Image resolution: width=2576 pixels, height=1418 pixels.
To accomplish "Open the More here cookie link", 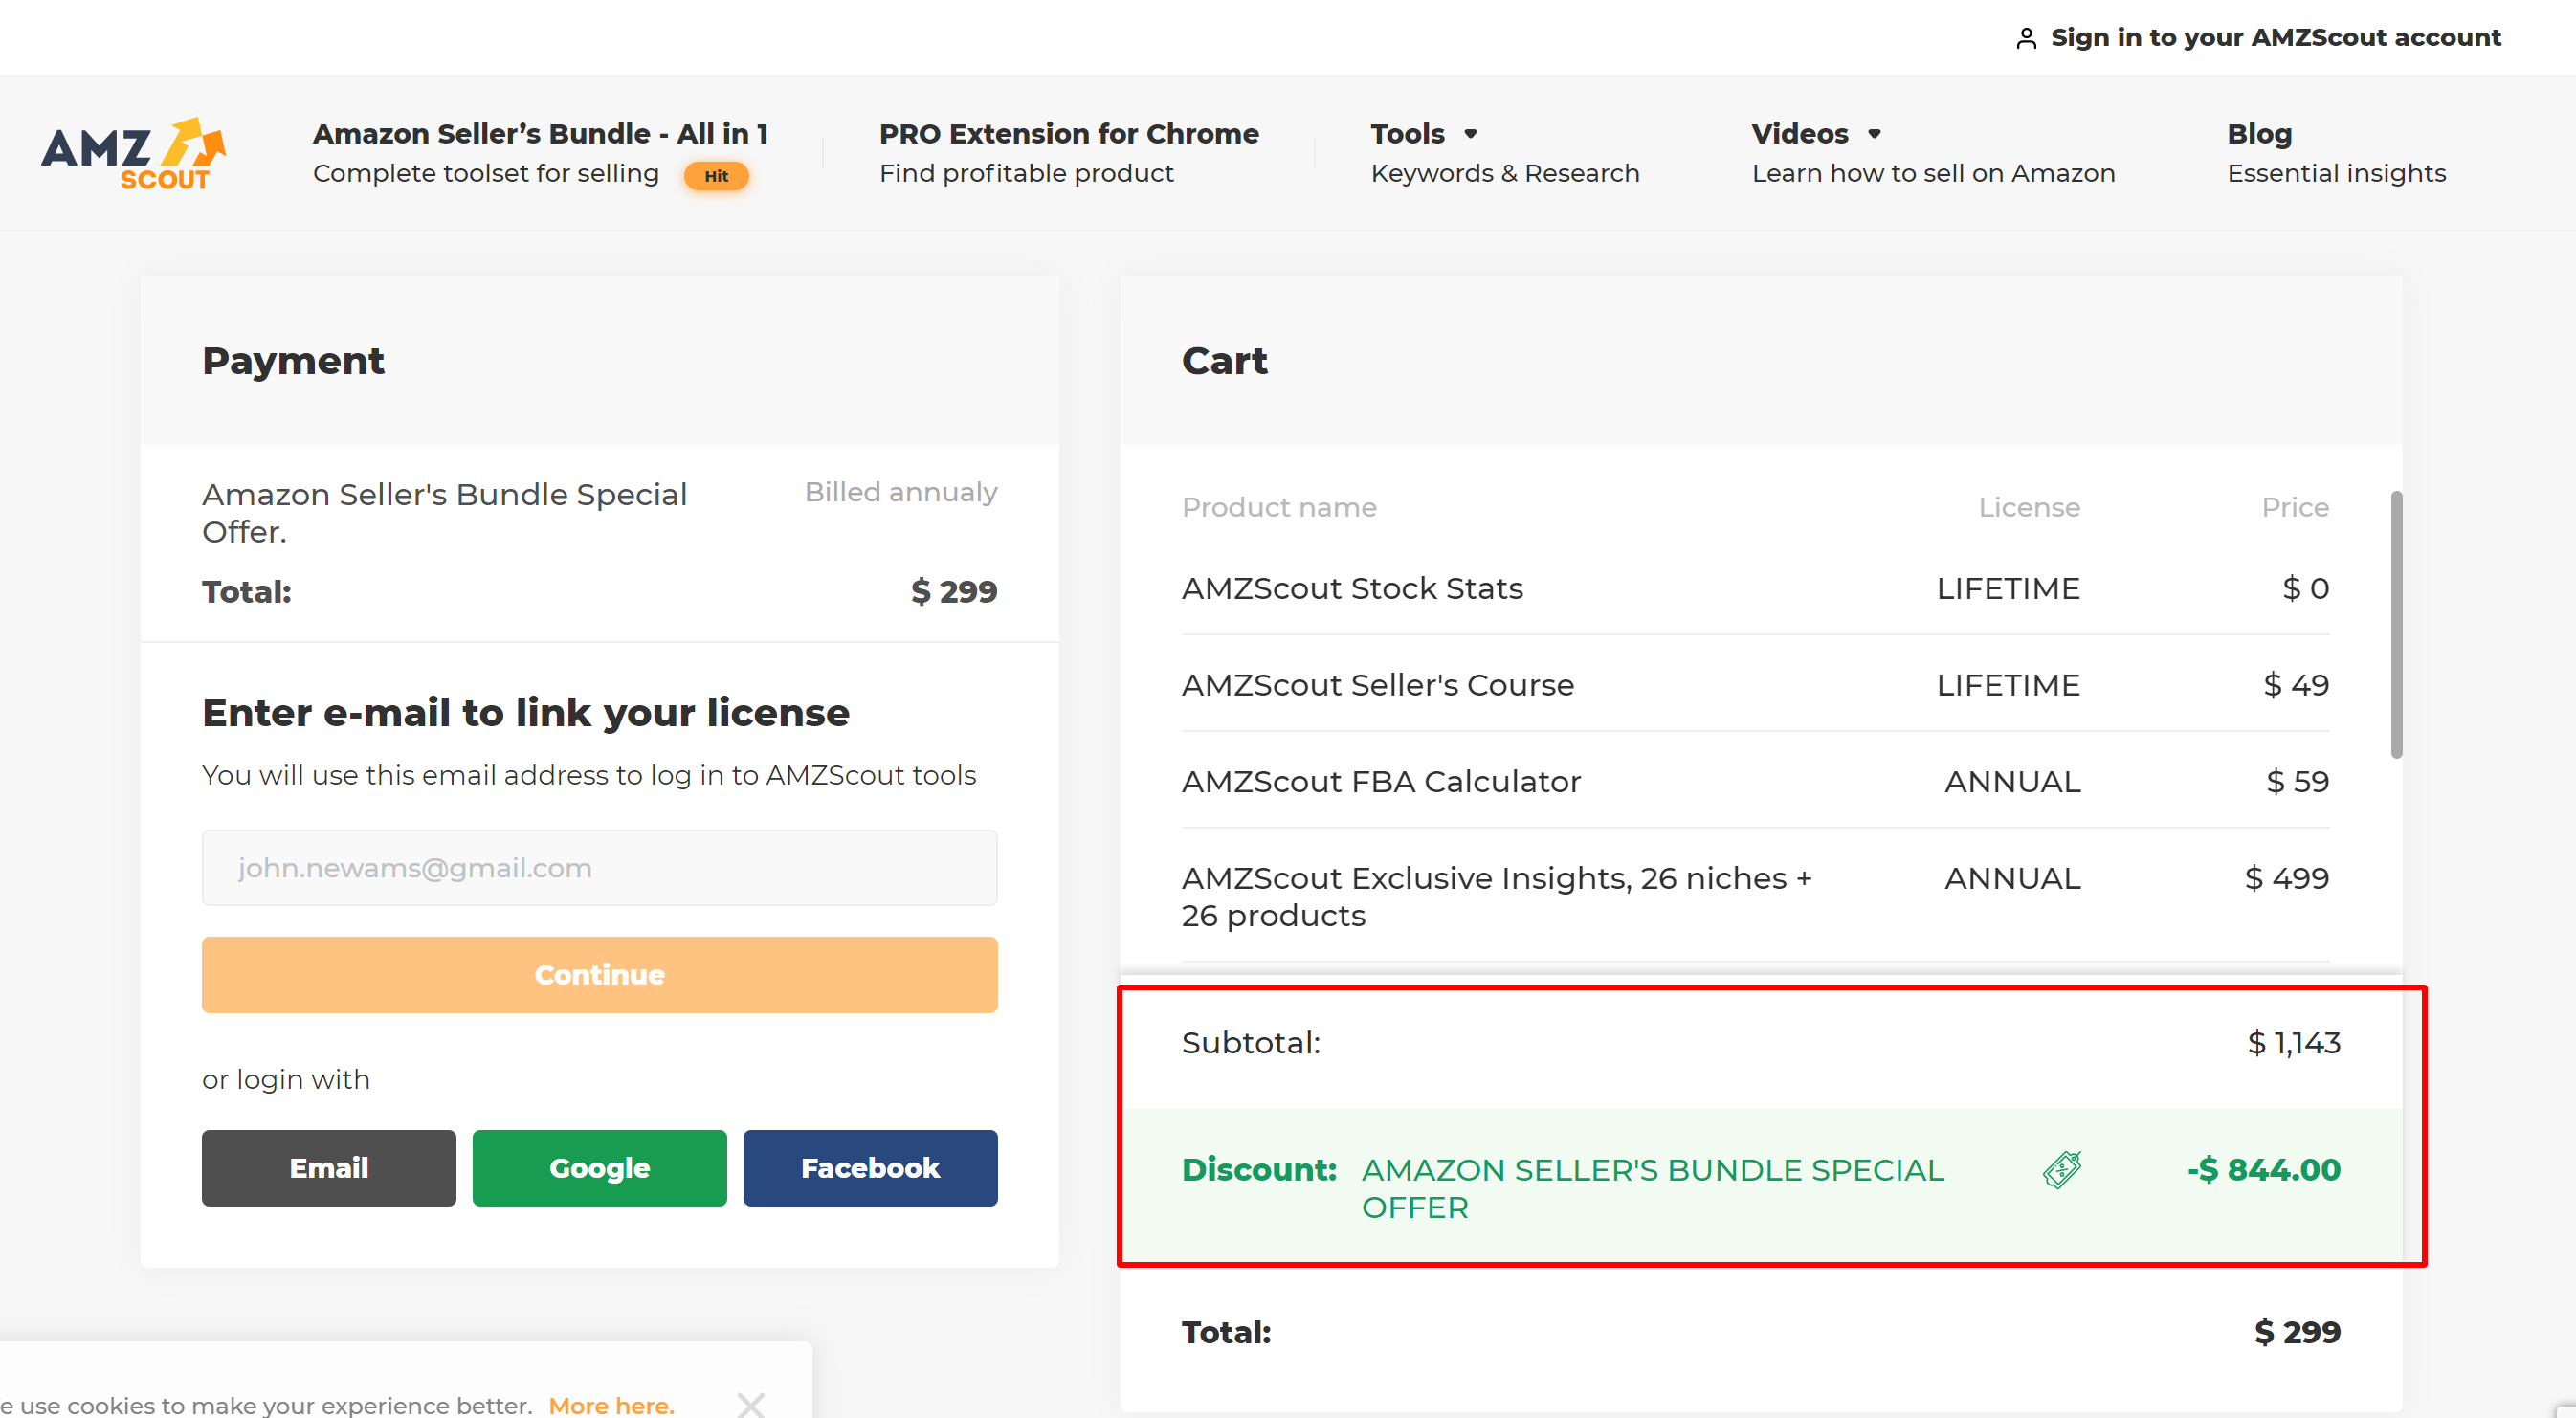I will pos(611,1404).
